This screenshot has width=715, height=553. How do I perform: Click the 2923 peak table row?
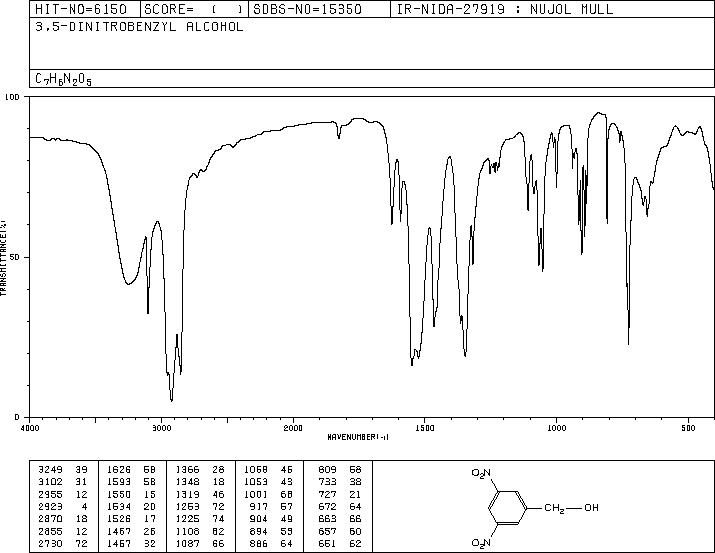(63, 506)
